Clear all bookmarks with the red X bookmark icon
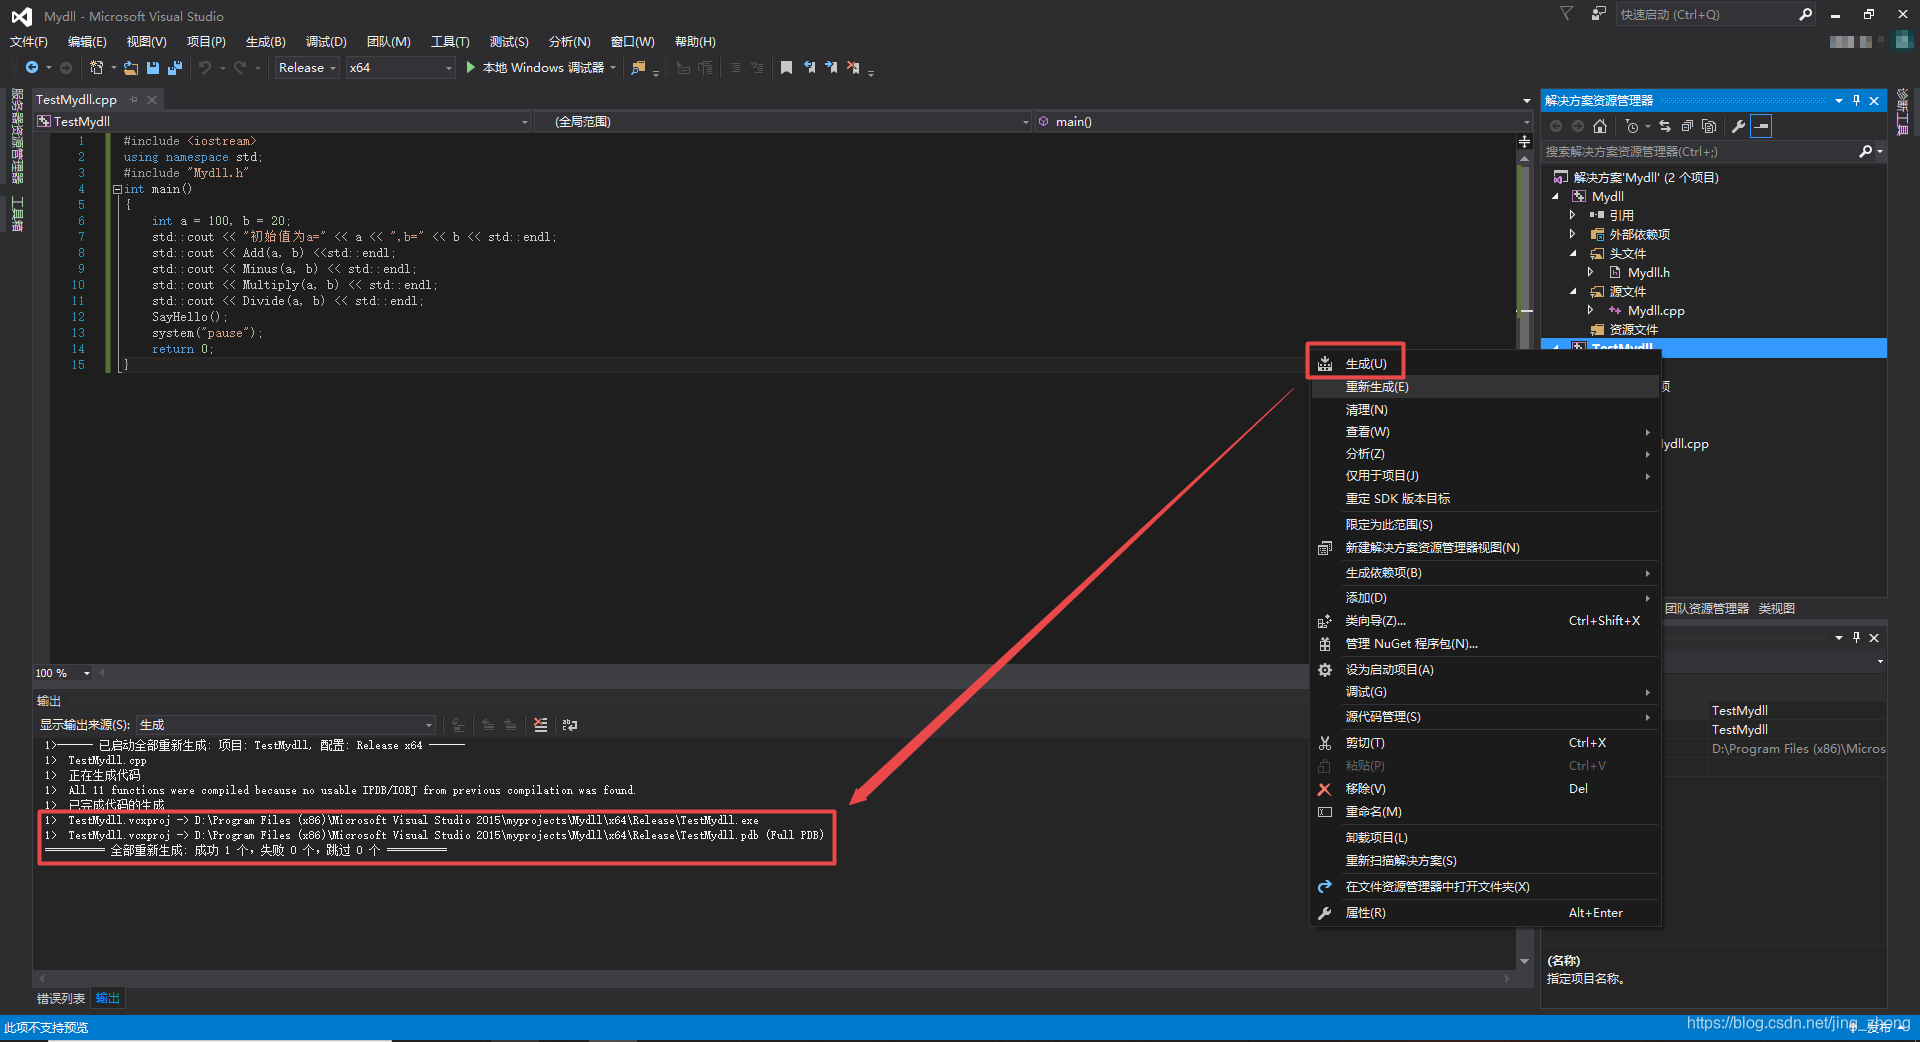This screenshot has width=1920, height=1042. click(853, 67)
